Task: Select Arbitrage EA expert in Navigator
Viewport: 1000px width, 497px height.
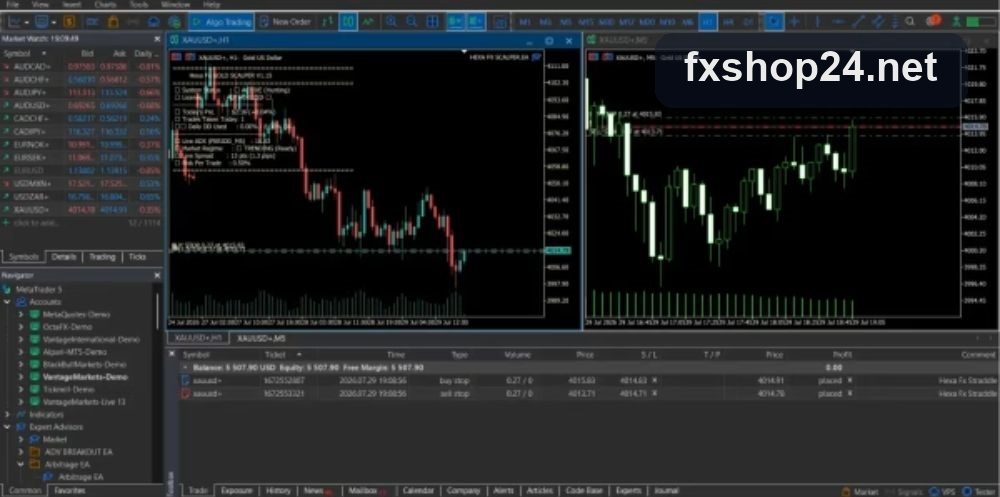Action: click(80, 477)
